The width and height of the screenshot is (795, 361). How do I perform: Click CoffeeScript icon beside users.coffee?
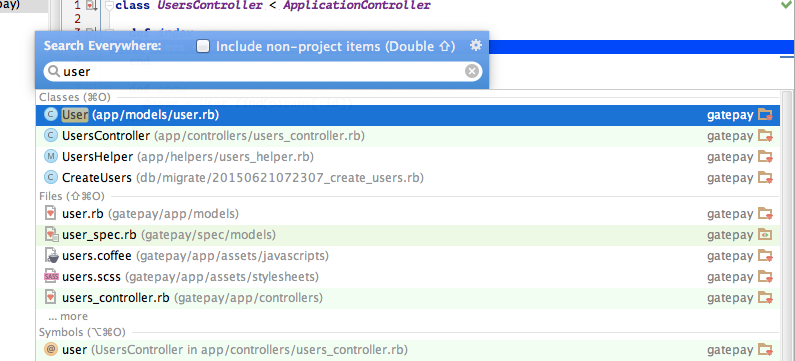tap(51, 256)
